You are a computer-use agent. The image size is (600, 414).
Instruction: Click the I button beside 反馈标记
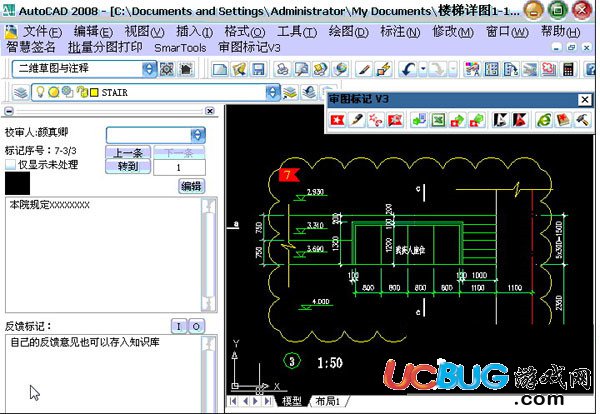pyautogui.click(x=178, y=326)
